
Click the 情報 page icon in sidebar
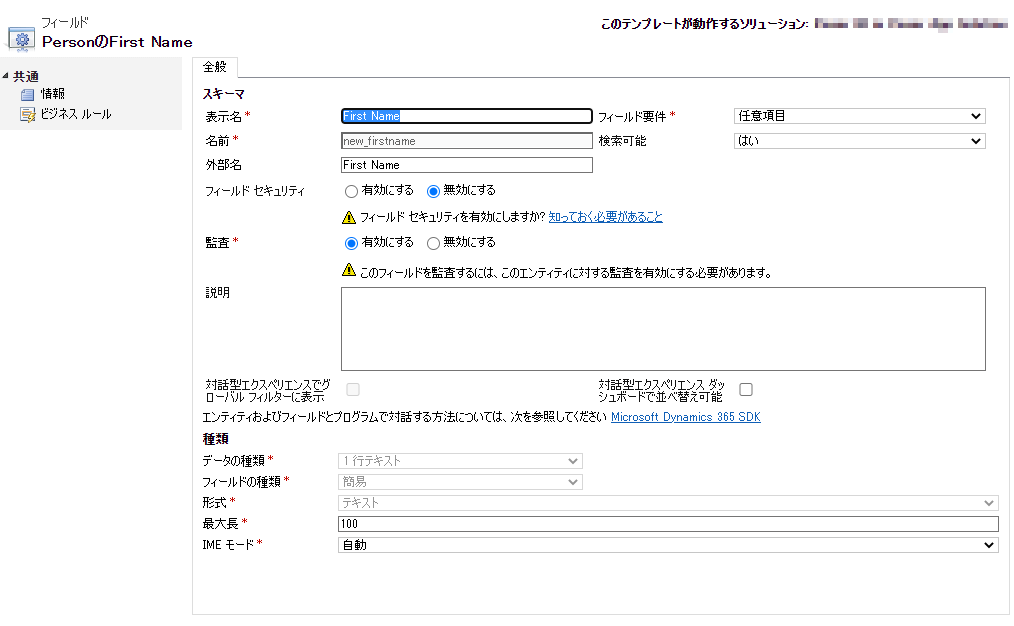pyautogui.click(x=27, y=94)
